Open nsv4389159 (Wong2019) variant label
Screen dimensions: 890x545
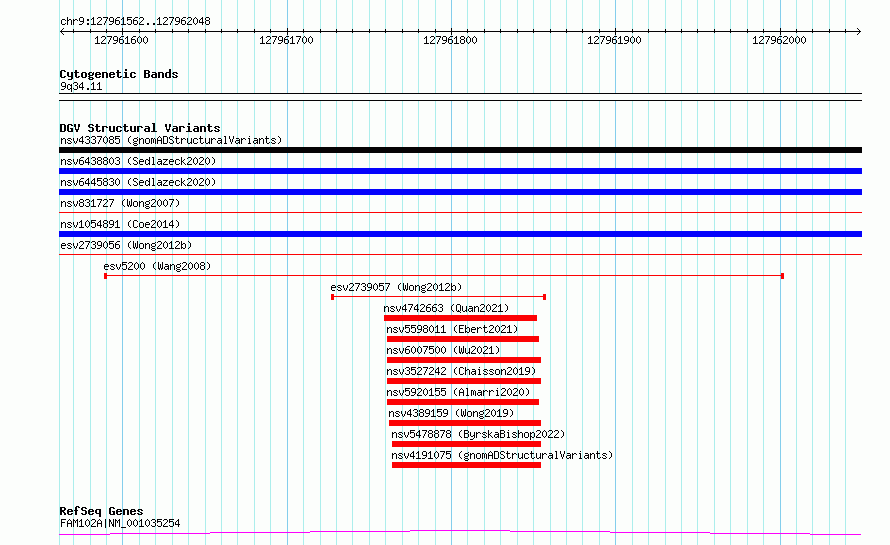[x=451, y=413]
